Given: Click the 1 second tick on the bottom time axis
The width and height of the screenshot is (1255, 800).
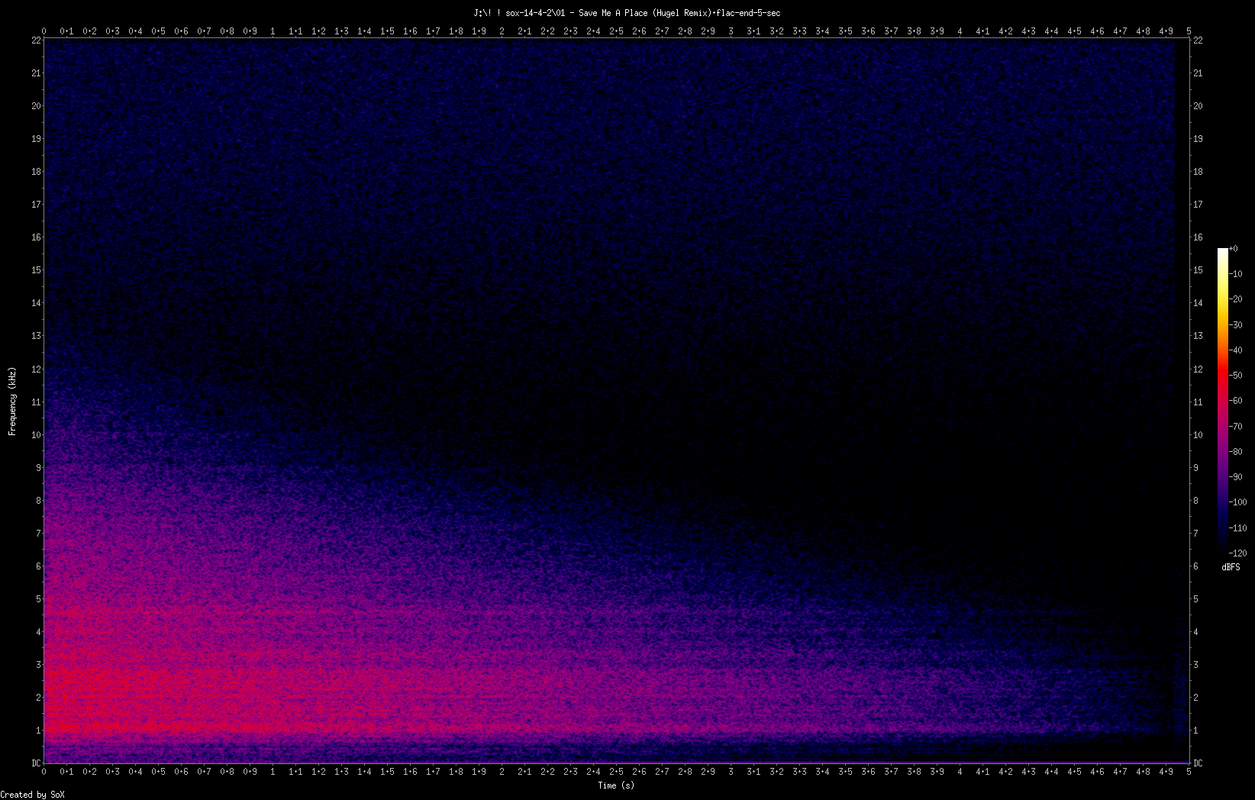Looking at the screenshot, I should [x=273, y=772].
